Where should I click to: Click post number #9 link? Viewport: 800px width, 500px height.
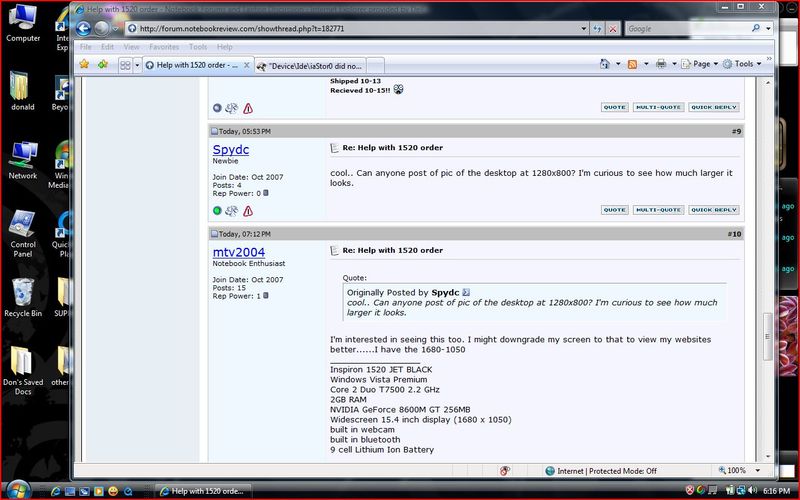[x=736, y=132]
